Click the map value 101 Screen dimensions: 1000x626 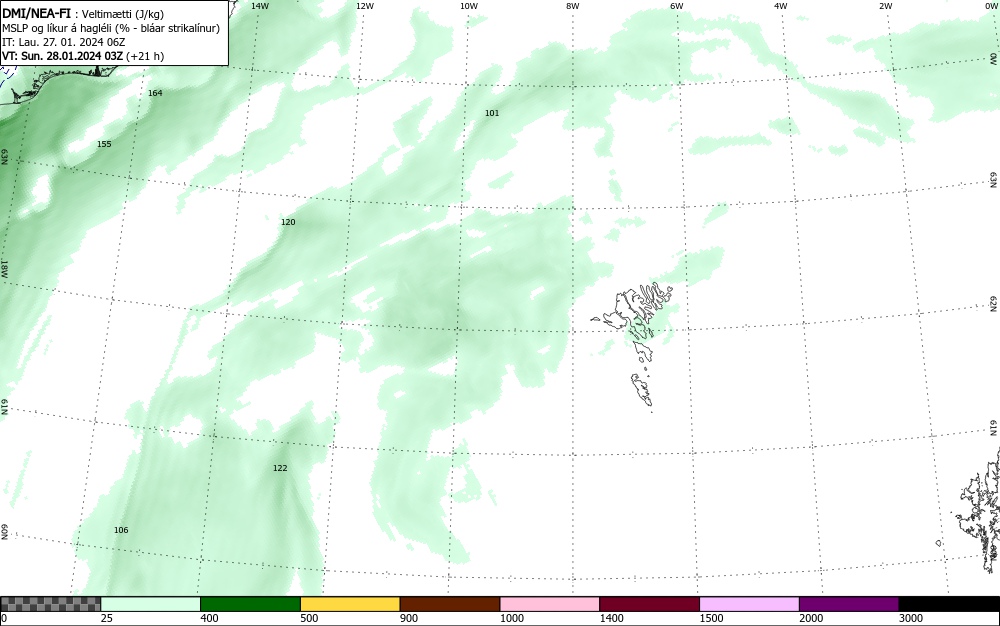pyautogui.click(x=492, y=113)
